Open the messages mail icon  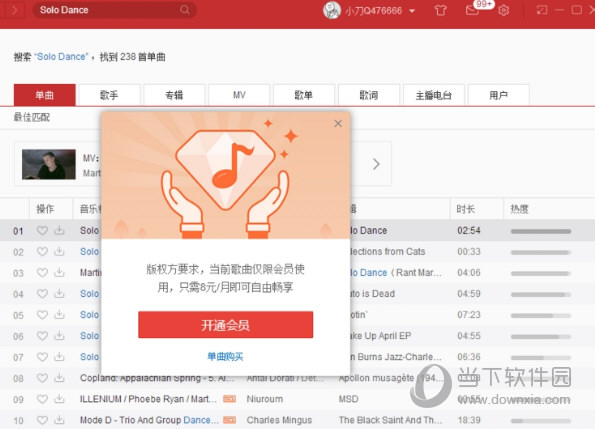[472, 10]
